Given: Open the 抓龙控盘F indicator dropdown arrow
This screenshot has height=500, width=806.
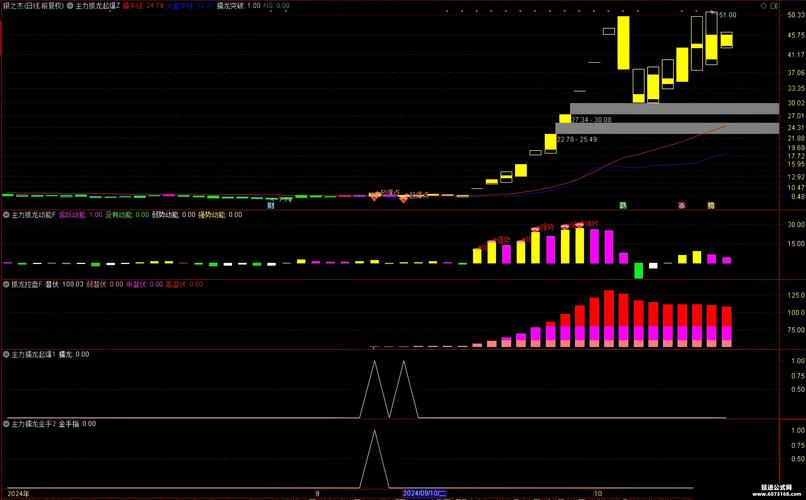Looking at the screenshot, I should point(7,284).
